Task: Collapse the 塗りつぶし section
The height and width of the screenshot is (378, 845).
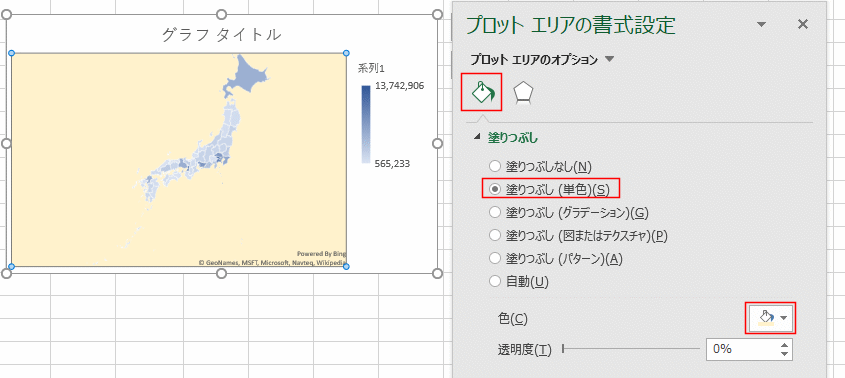Action: [476, 138]
